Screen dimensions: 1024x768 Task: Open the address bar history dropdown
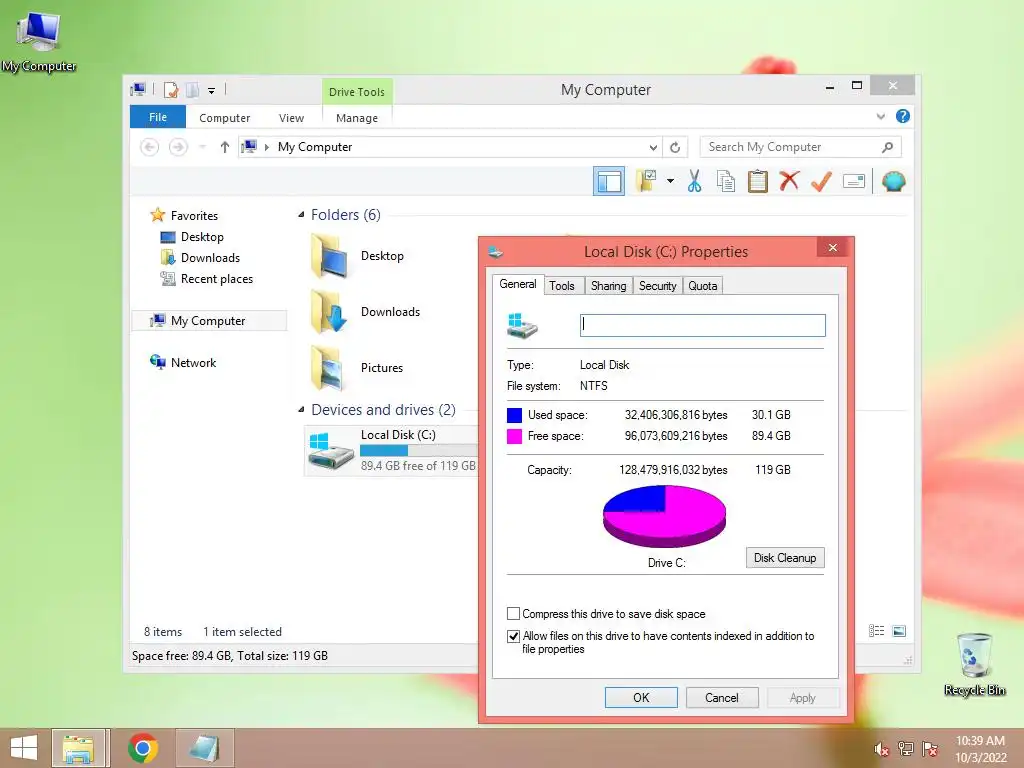653,148
